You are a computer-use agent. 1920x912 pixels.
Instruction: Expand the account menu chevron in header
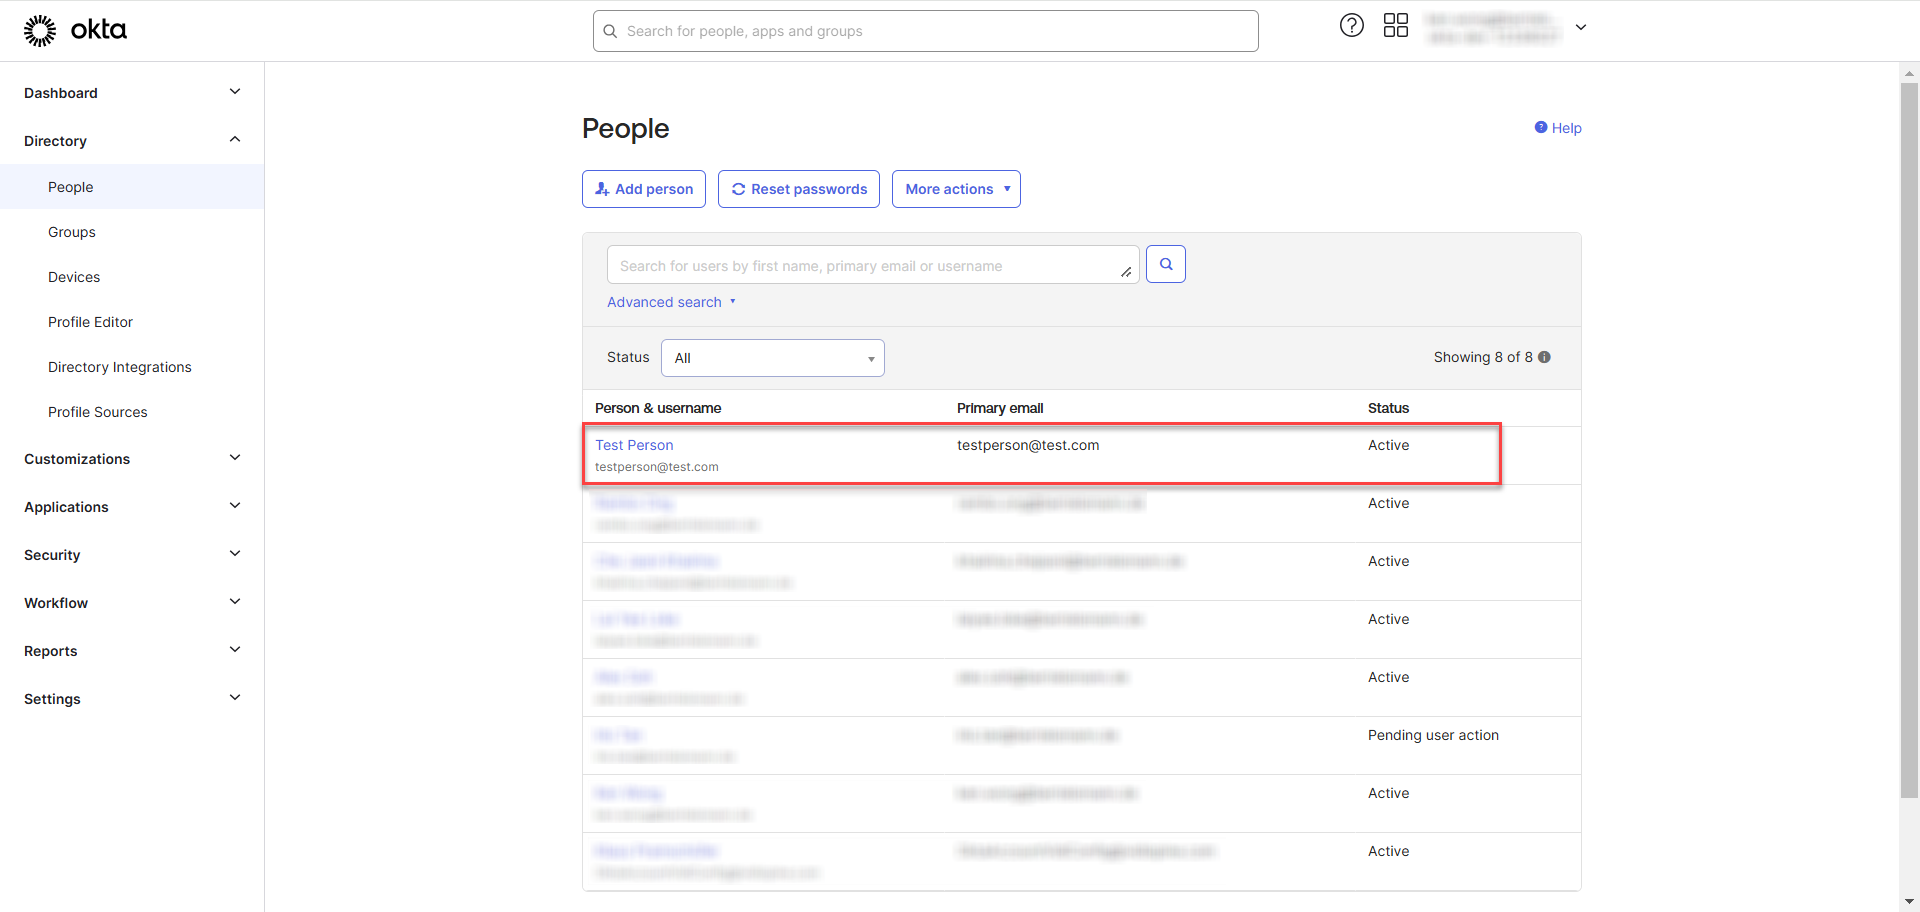pos(1580,28)
